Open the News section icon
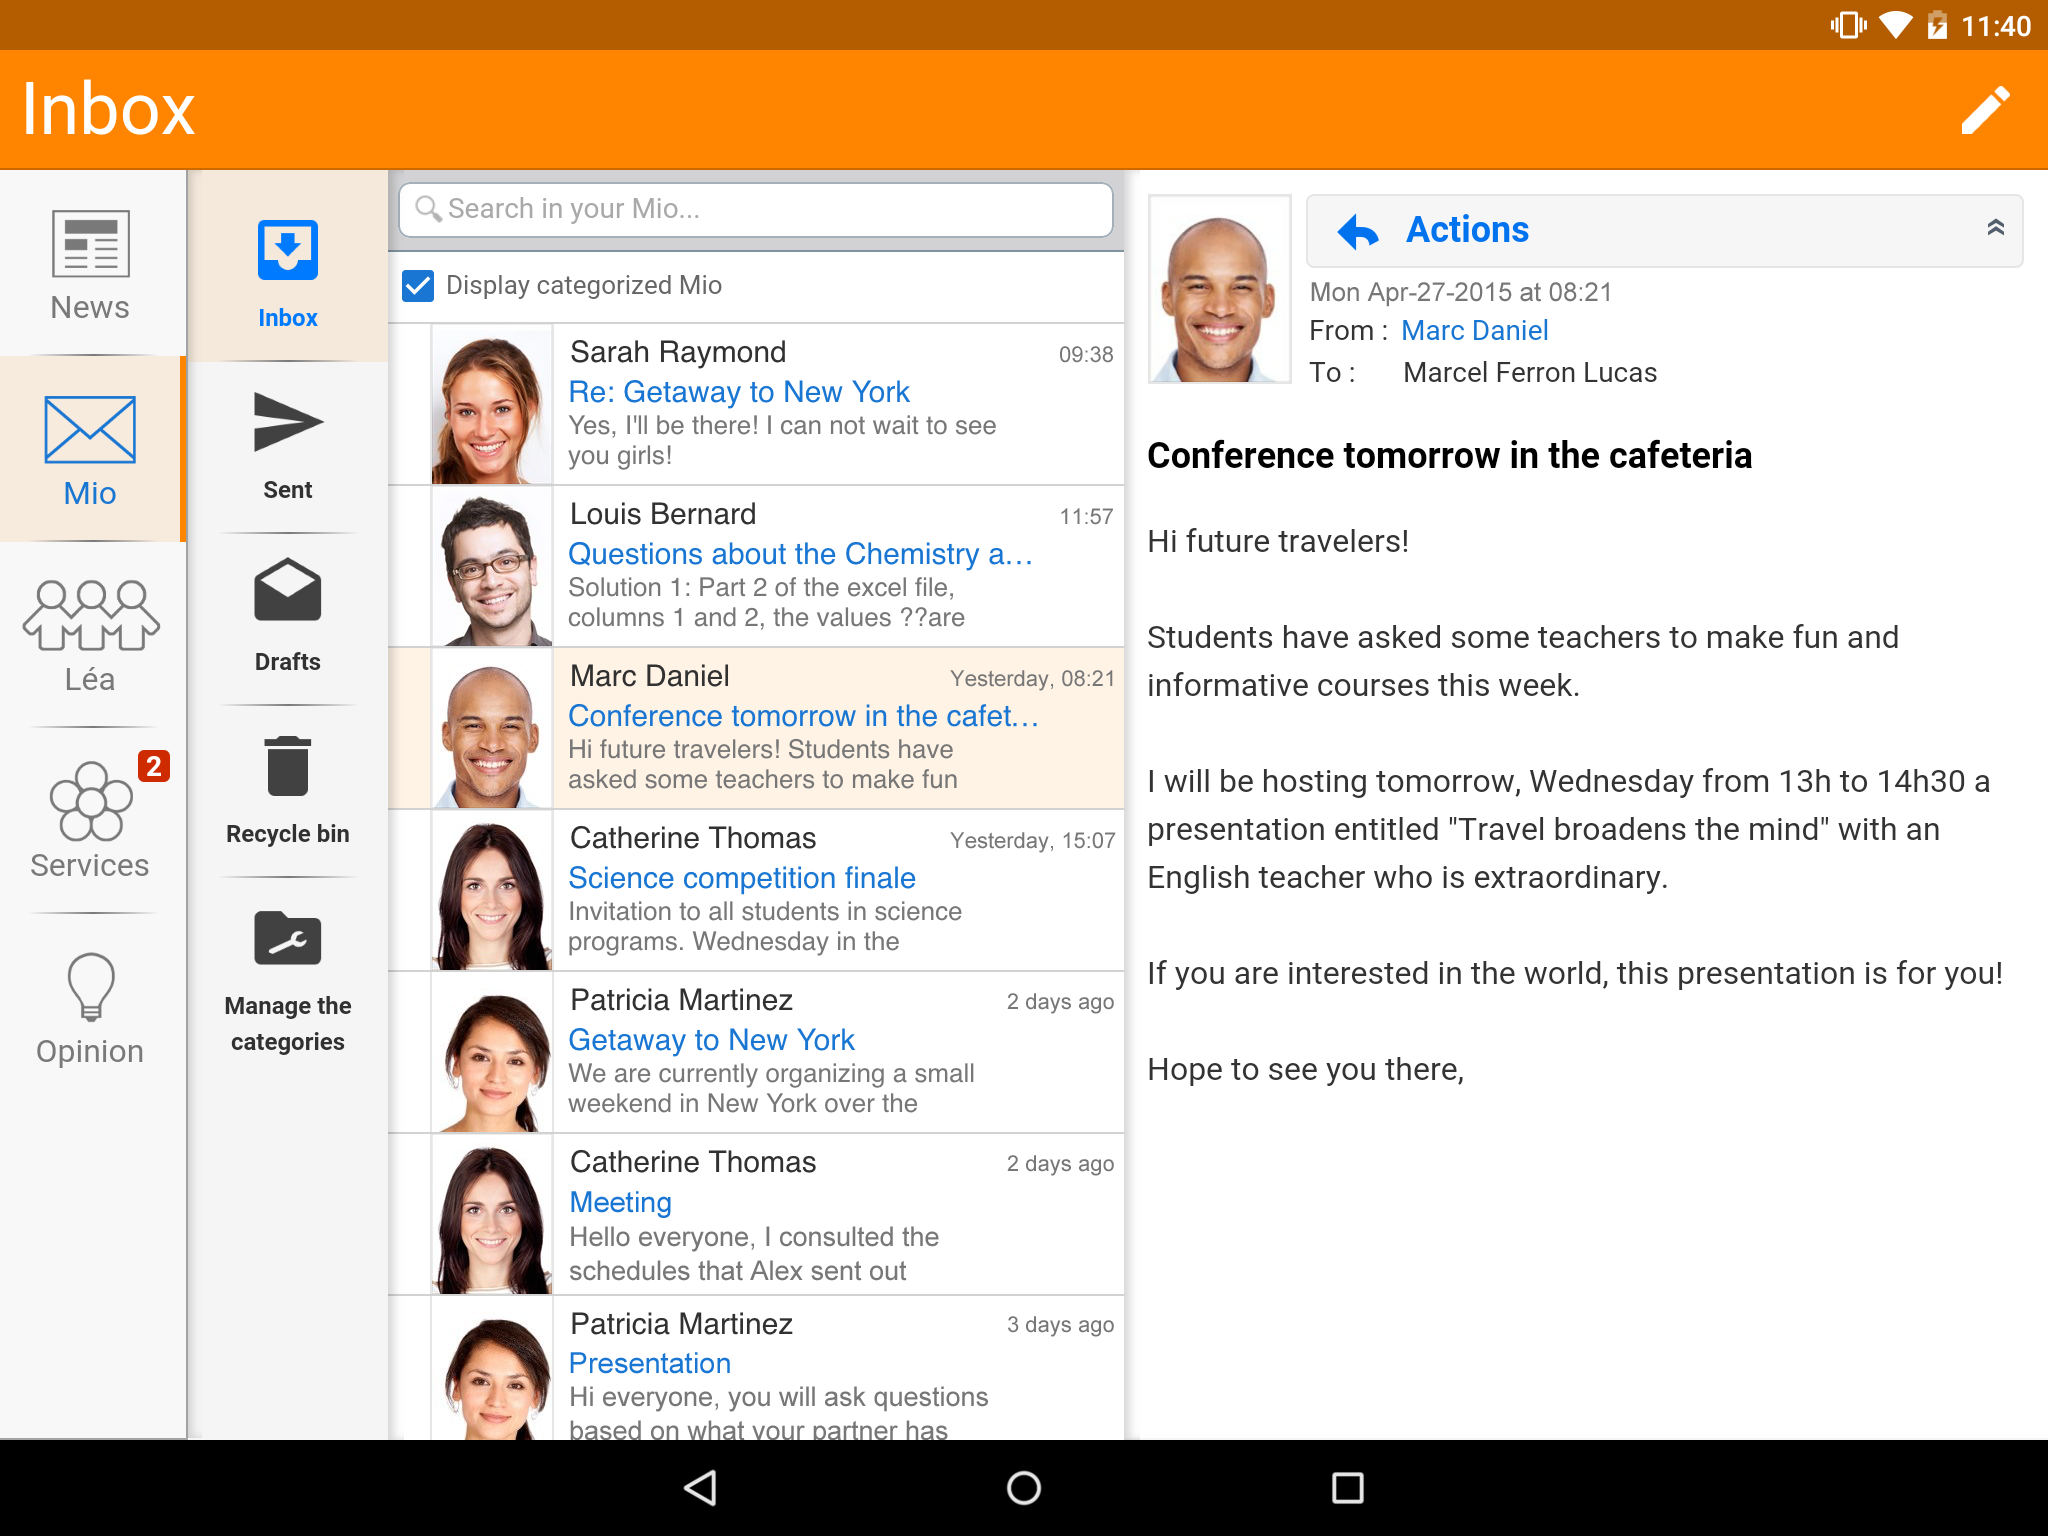This screenshot has height=1536, width=2048. pyautogui.click(x=90, y=243)
